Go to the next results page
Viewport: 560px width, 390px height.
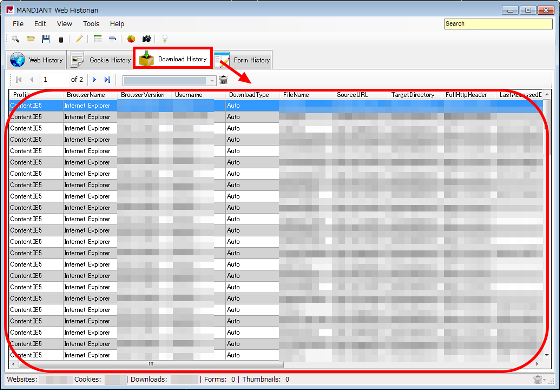point(94,79)
